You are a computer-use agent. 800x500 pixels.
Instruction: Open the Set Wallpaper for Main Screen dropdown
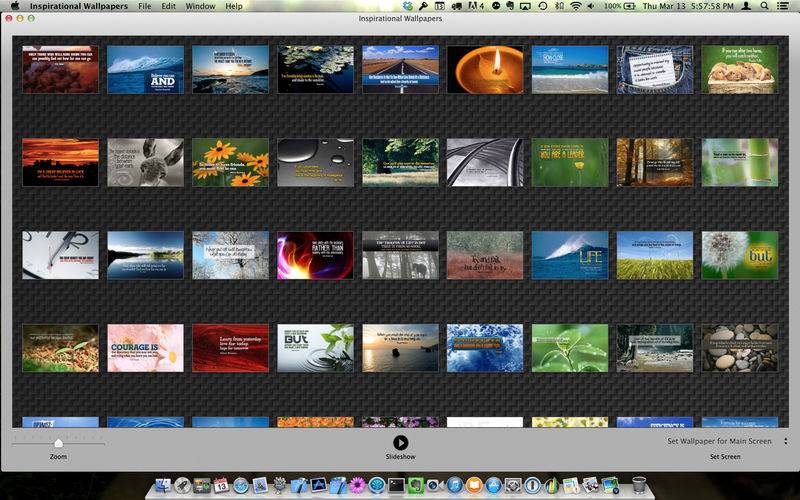pyautogui.click(x=728, y=441)
